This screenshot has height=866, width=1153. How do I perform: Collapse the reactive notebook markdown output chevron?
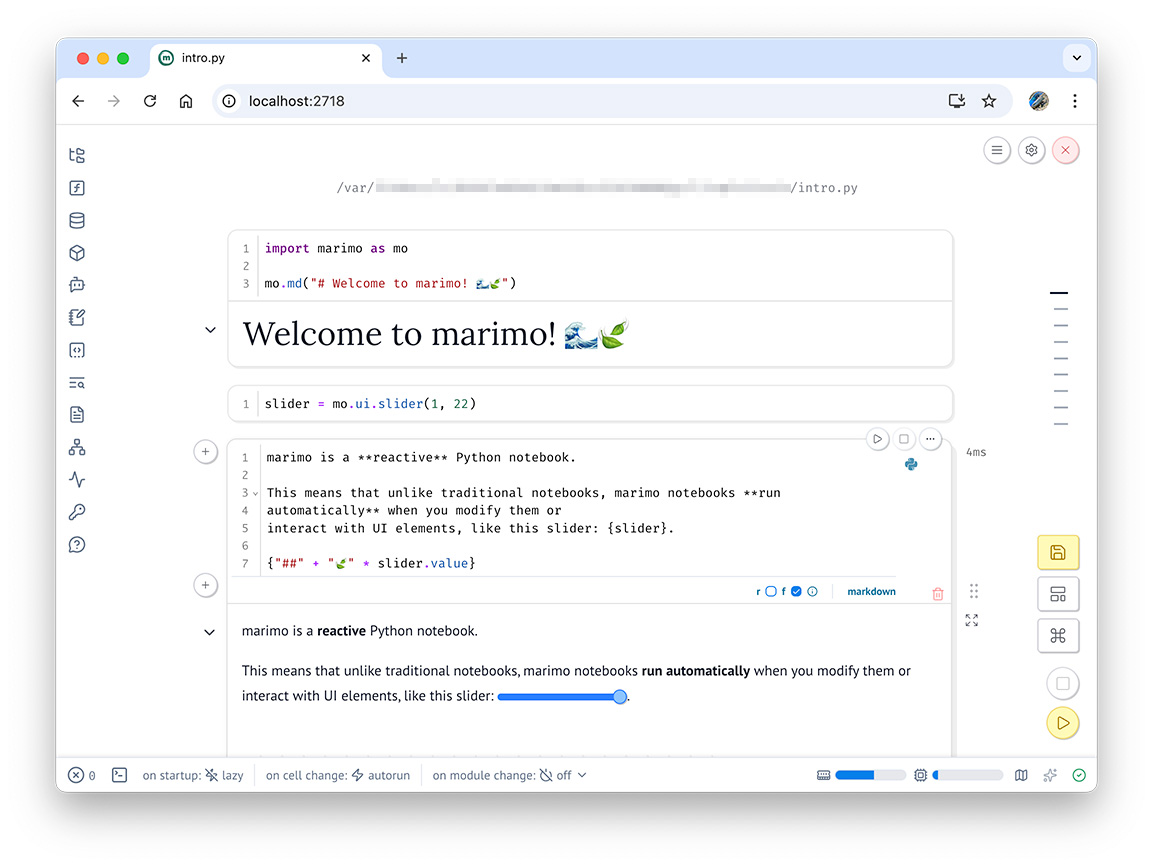[210, 632]
